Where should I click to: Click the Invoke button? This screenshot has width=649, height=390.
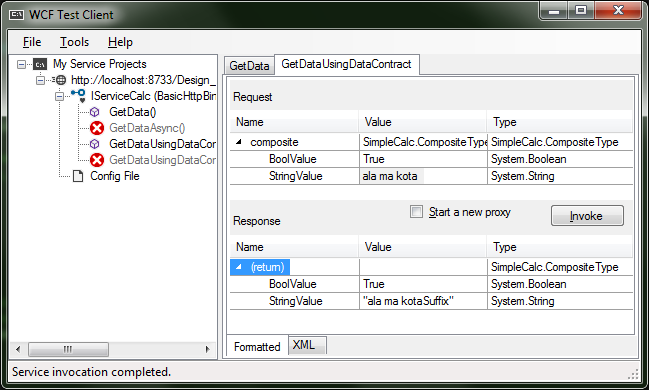point(587,216)
